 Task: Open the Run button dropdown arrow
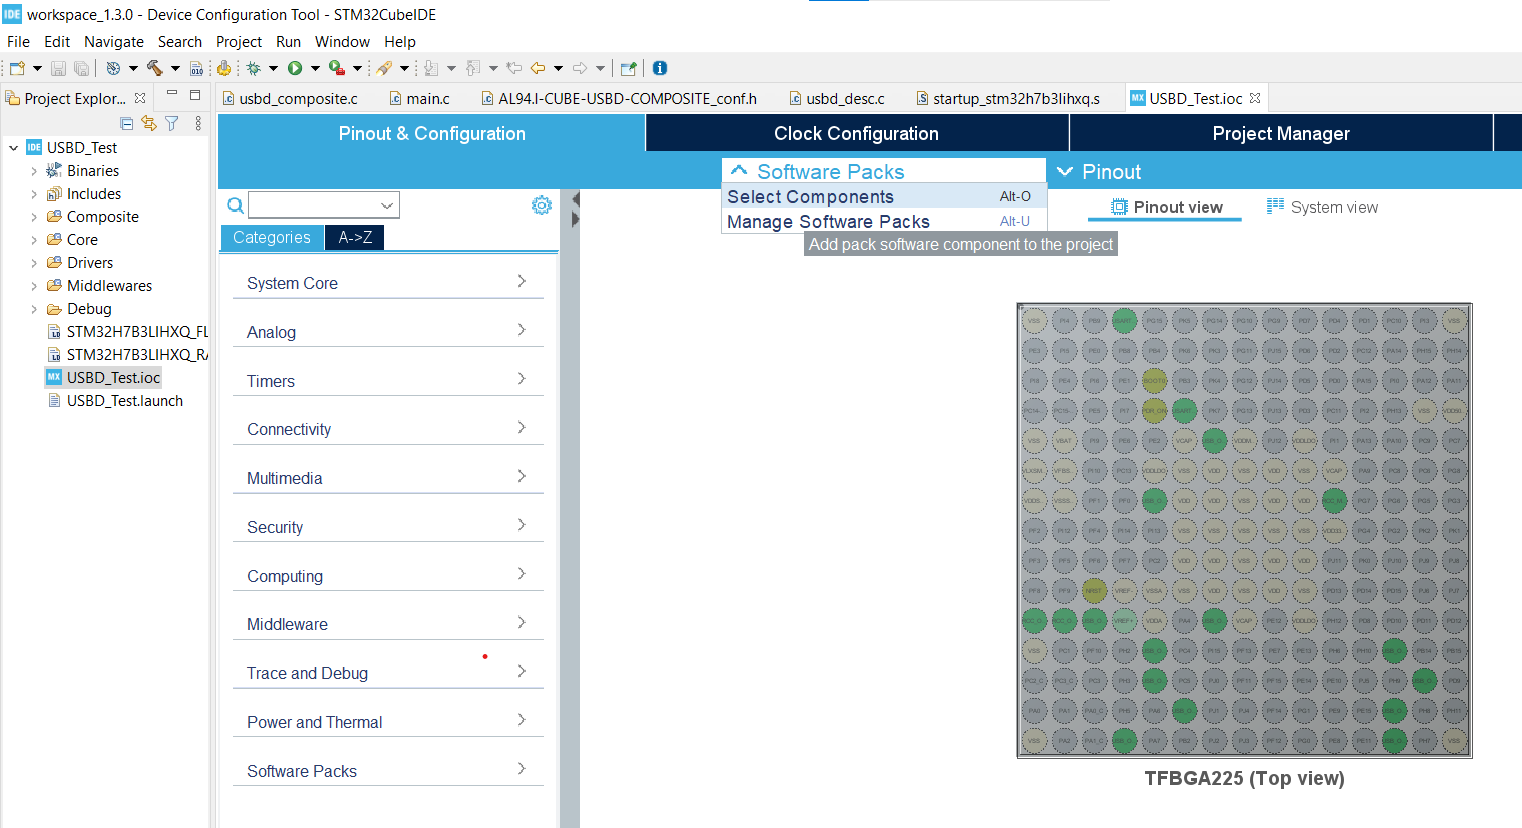(315, 68)
